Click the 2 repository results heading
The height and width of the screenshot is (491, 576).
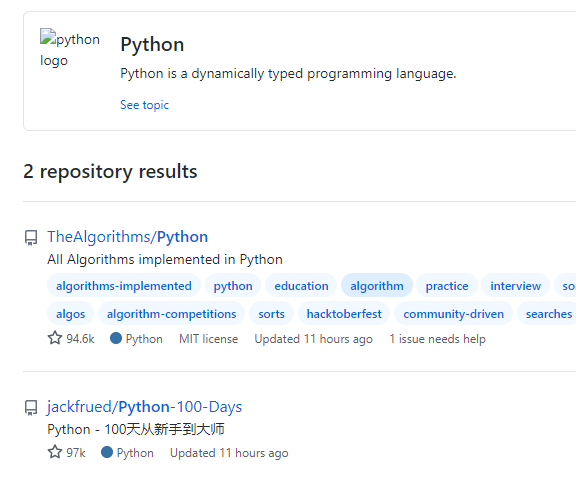click(x=110, y=172)
